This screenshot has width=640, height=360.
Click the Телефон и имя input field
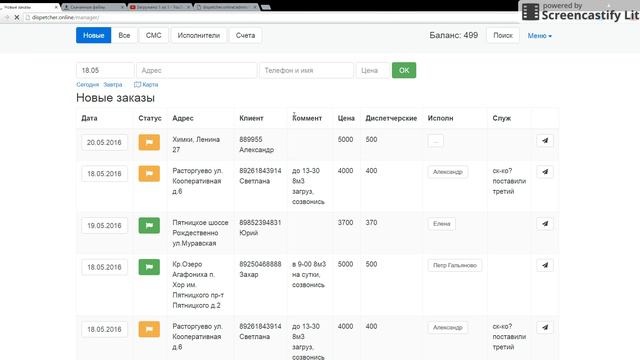click(x=307, y=70)
